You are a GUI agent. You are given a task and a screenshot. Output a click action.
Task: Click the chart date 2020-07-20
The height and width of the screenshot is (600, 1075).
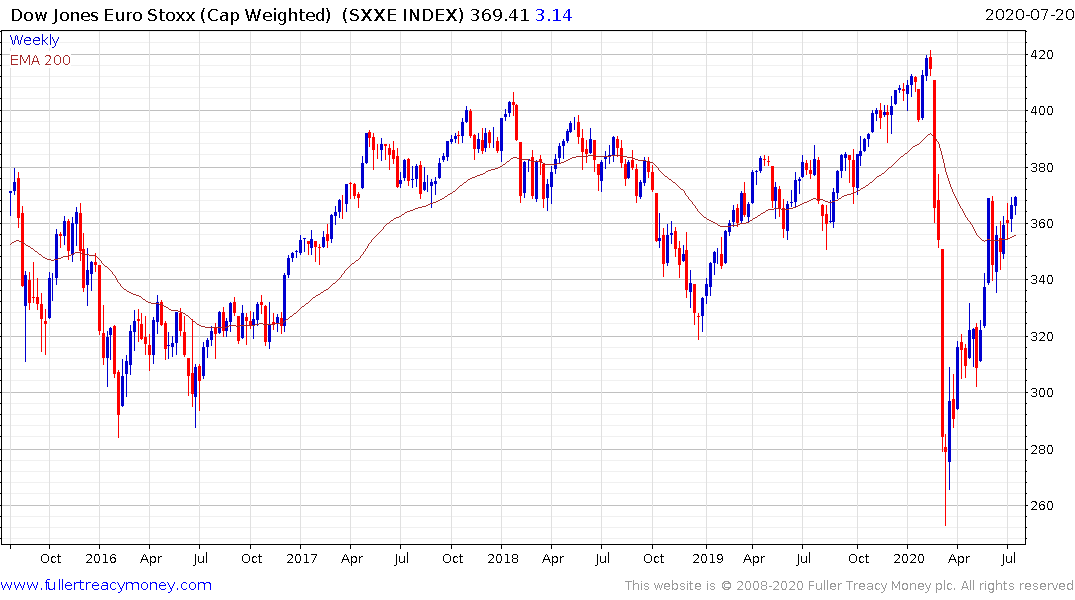click(x=1029, y=15)
